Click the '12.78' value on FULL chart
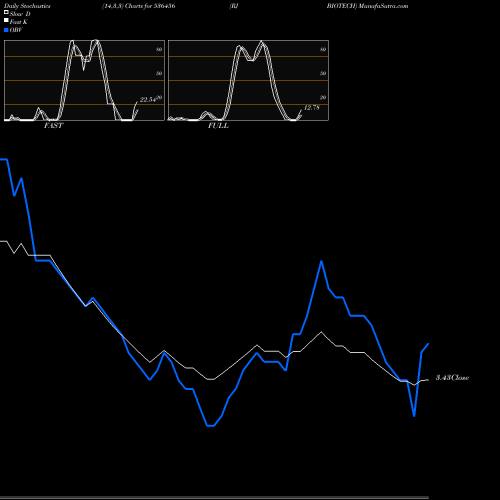500x500 pixels. (312, 108)
